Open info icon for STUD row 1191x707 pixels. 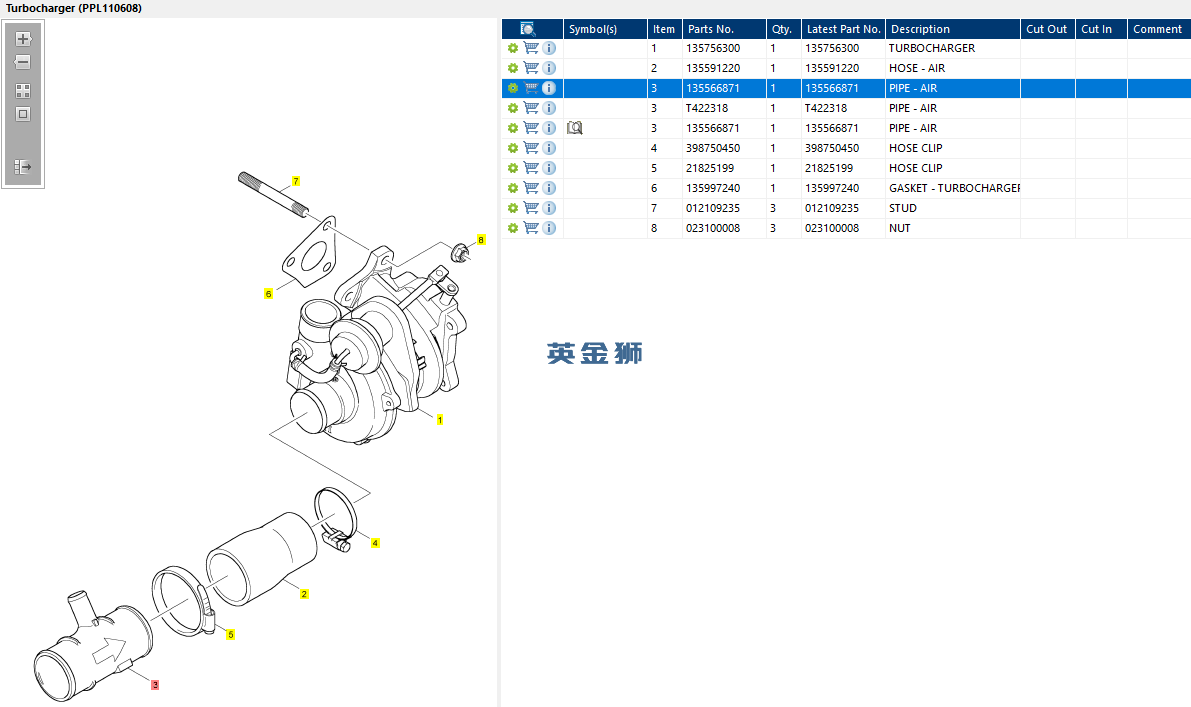point(549,208)
